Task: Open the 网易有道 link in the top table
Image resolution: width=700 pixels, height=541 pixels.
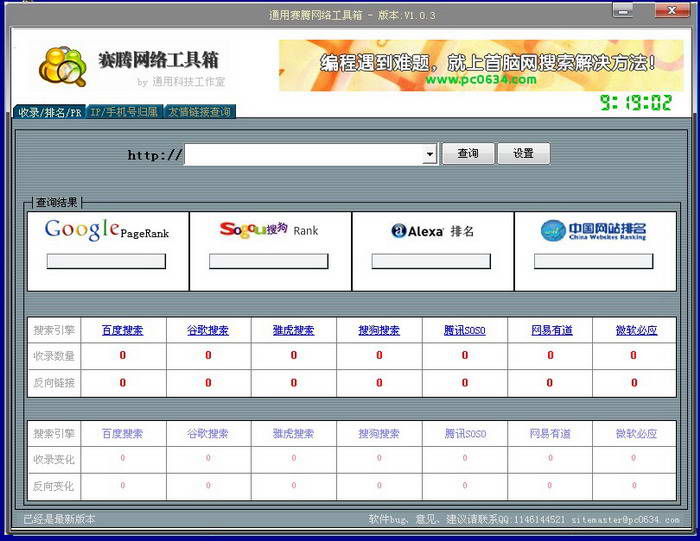Action: click(x=552, y=330)
